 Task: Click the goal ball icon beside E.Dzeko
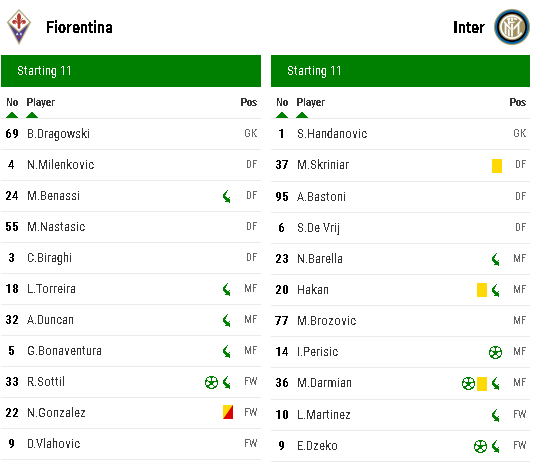pyautogui.click(x=480, y=446)
